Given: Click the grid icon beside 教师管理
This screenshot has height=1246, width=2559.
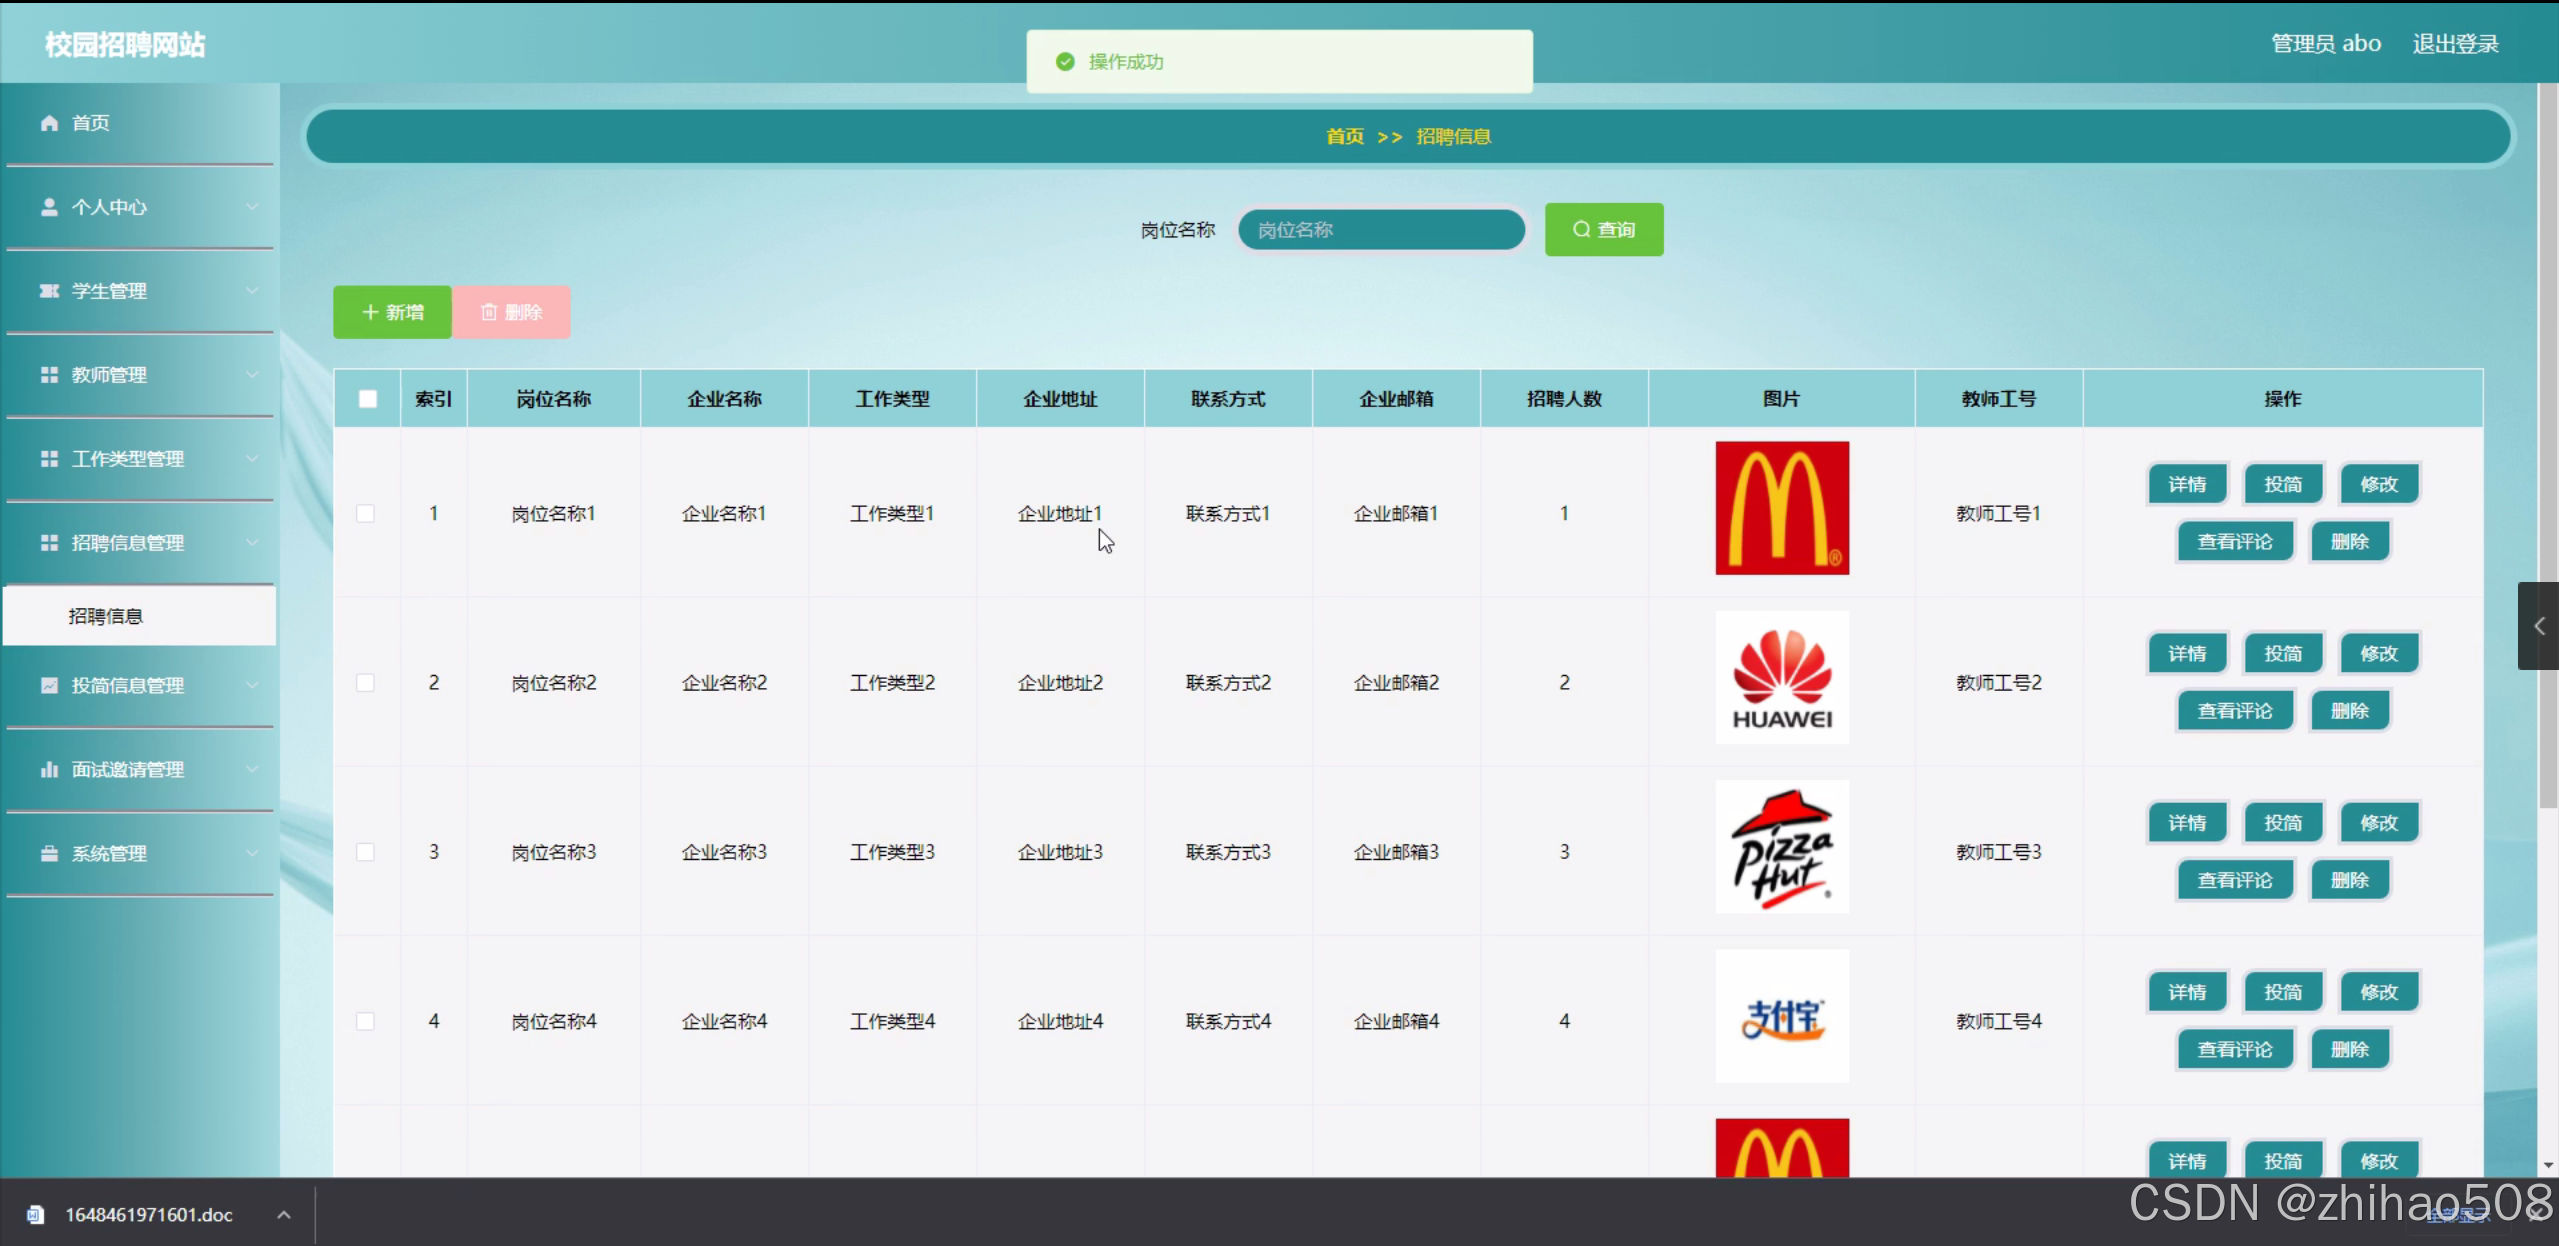Looking at the screenshot, I should (48, 375).
